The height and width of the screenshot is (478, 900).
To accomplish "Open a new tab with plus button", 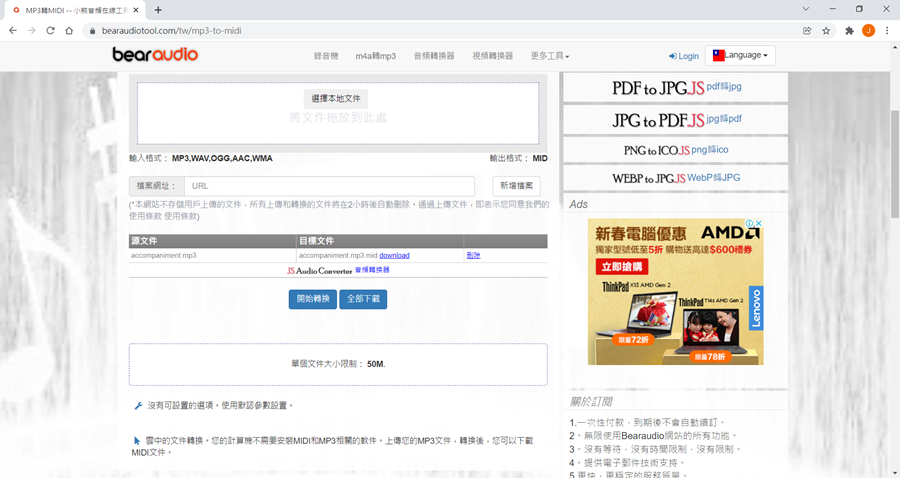I will (x=158, y=10).
